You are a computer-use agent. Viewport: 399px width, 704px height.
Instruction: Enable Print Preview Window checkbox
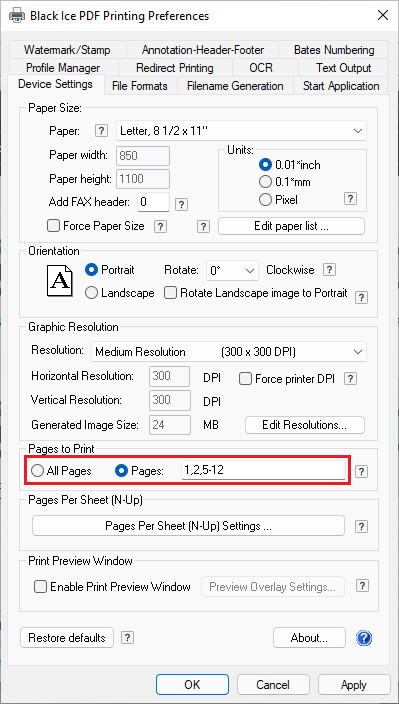pos(41,586)
